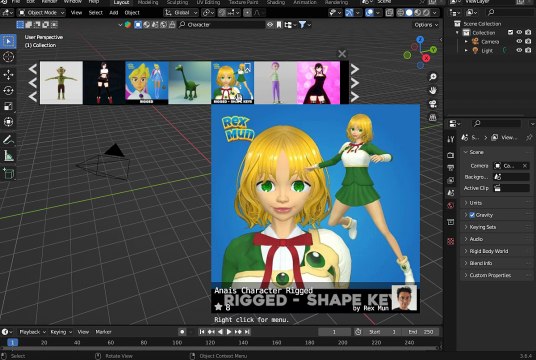Select the green dinosaur asset thumbnail

(189, 82)
